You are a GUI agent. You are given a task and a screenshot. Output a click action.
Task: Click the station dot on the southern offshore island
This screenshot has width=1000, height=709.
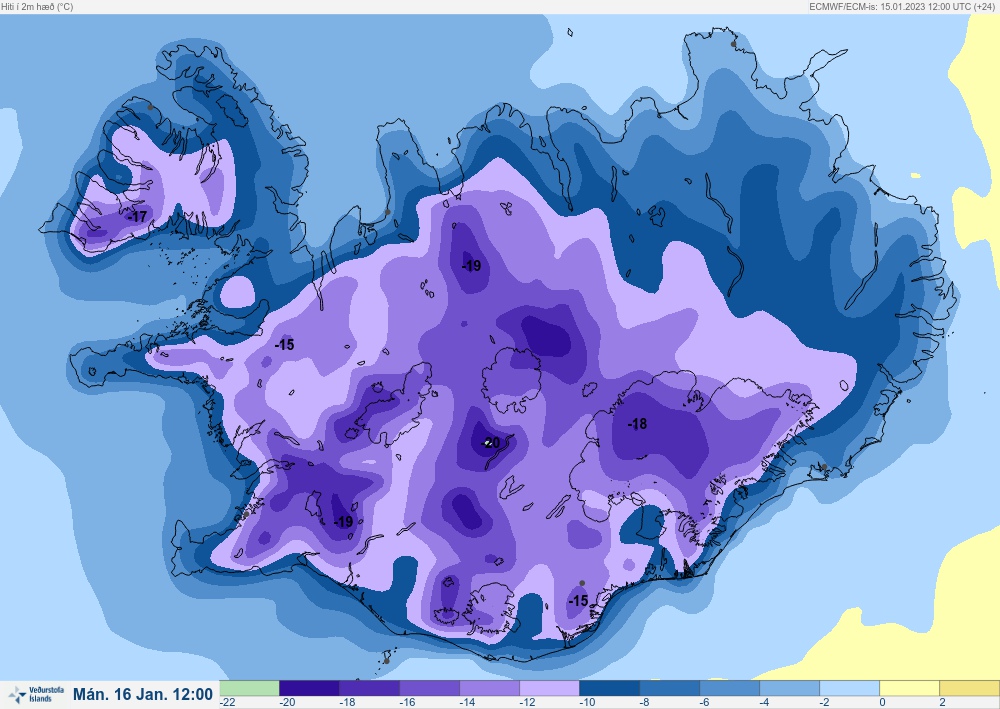386,661
